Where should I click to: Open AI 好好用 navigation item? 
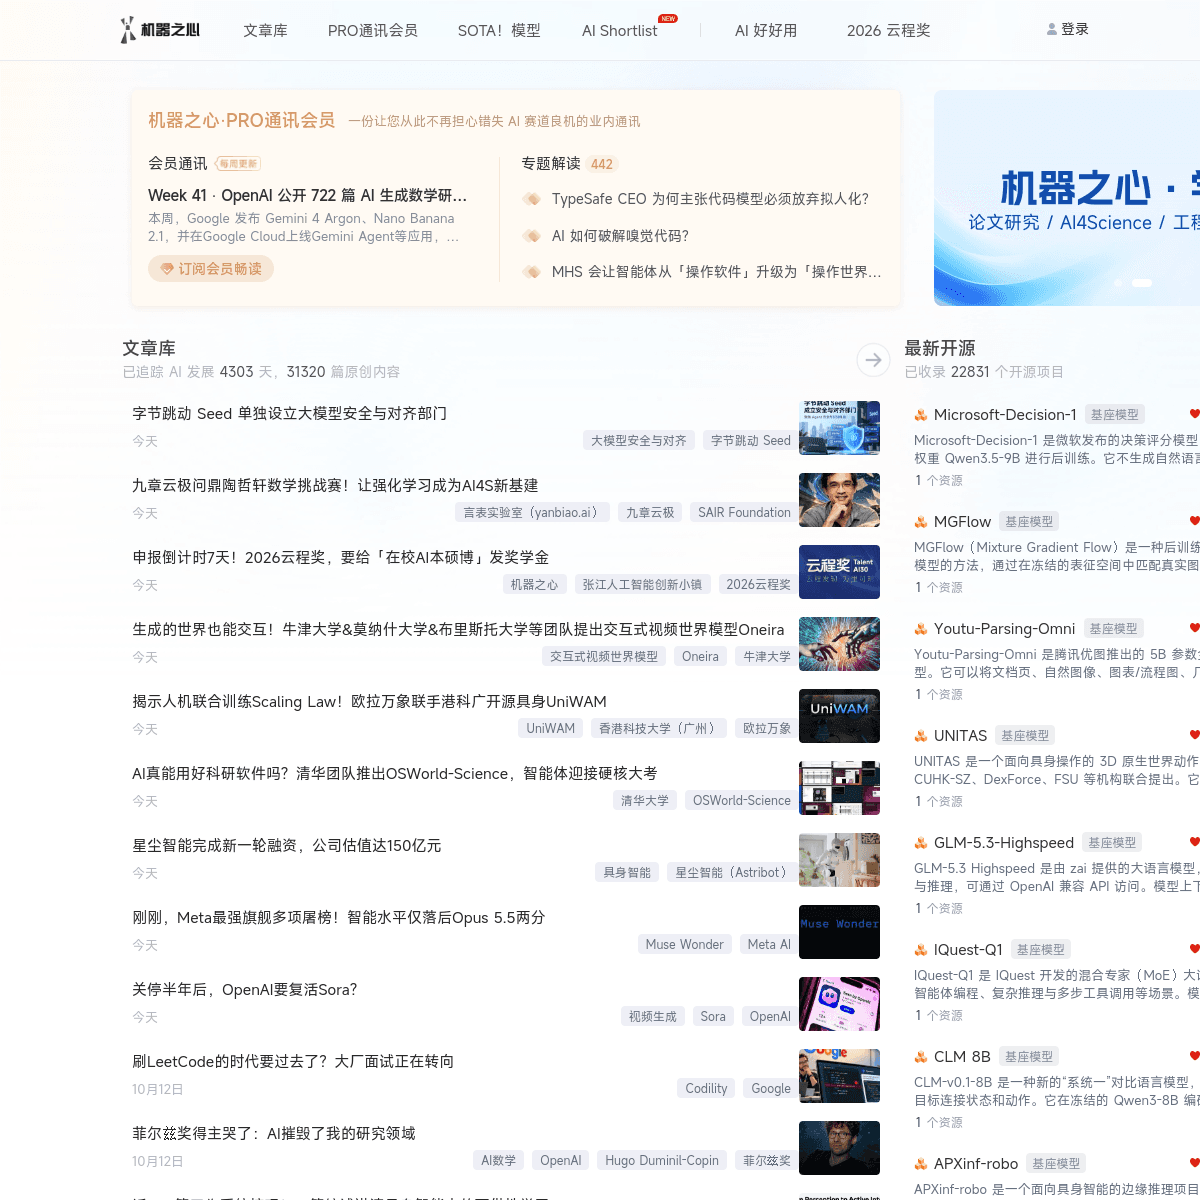(766, 31)
